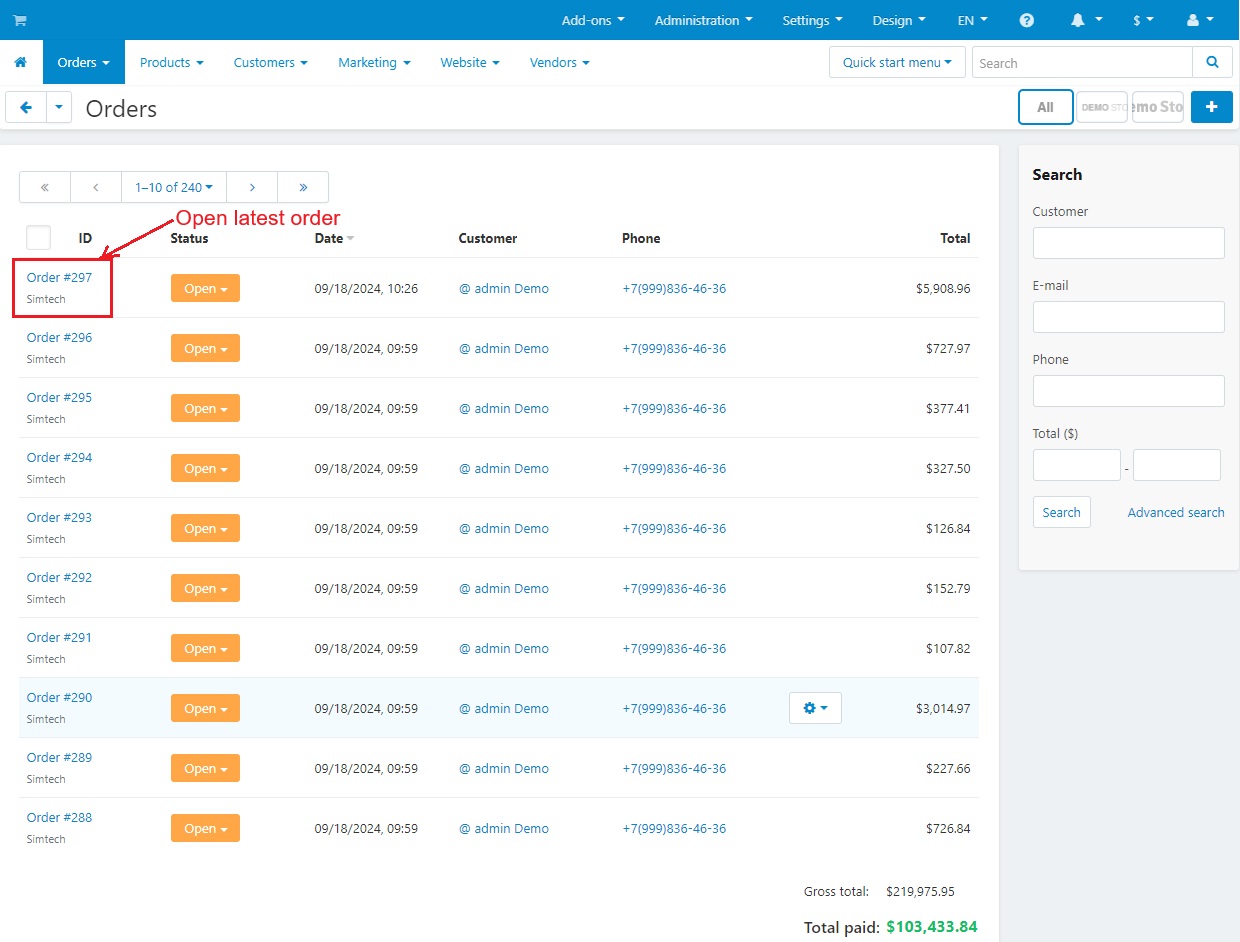Sort orders by Status column

pyautogui.click(x=189, y=238)
